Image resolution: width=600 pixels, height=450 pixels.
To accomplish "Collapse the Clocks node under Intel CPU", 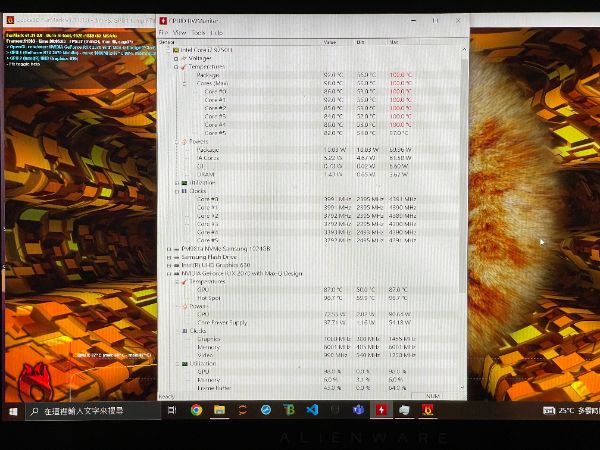I will click(176, 191).
